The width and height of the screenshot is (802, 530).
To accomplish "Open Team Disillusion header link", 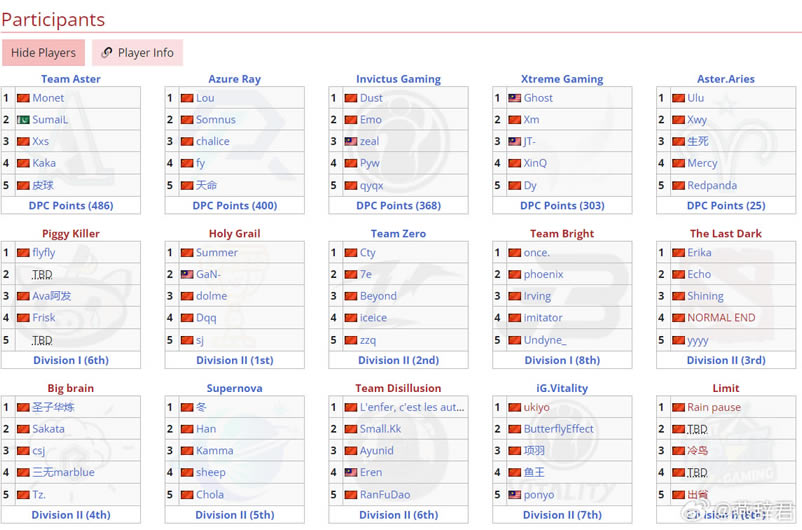I will pos(398,389).
